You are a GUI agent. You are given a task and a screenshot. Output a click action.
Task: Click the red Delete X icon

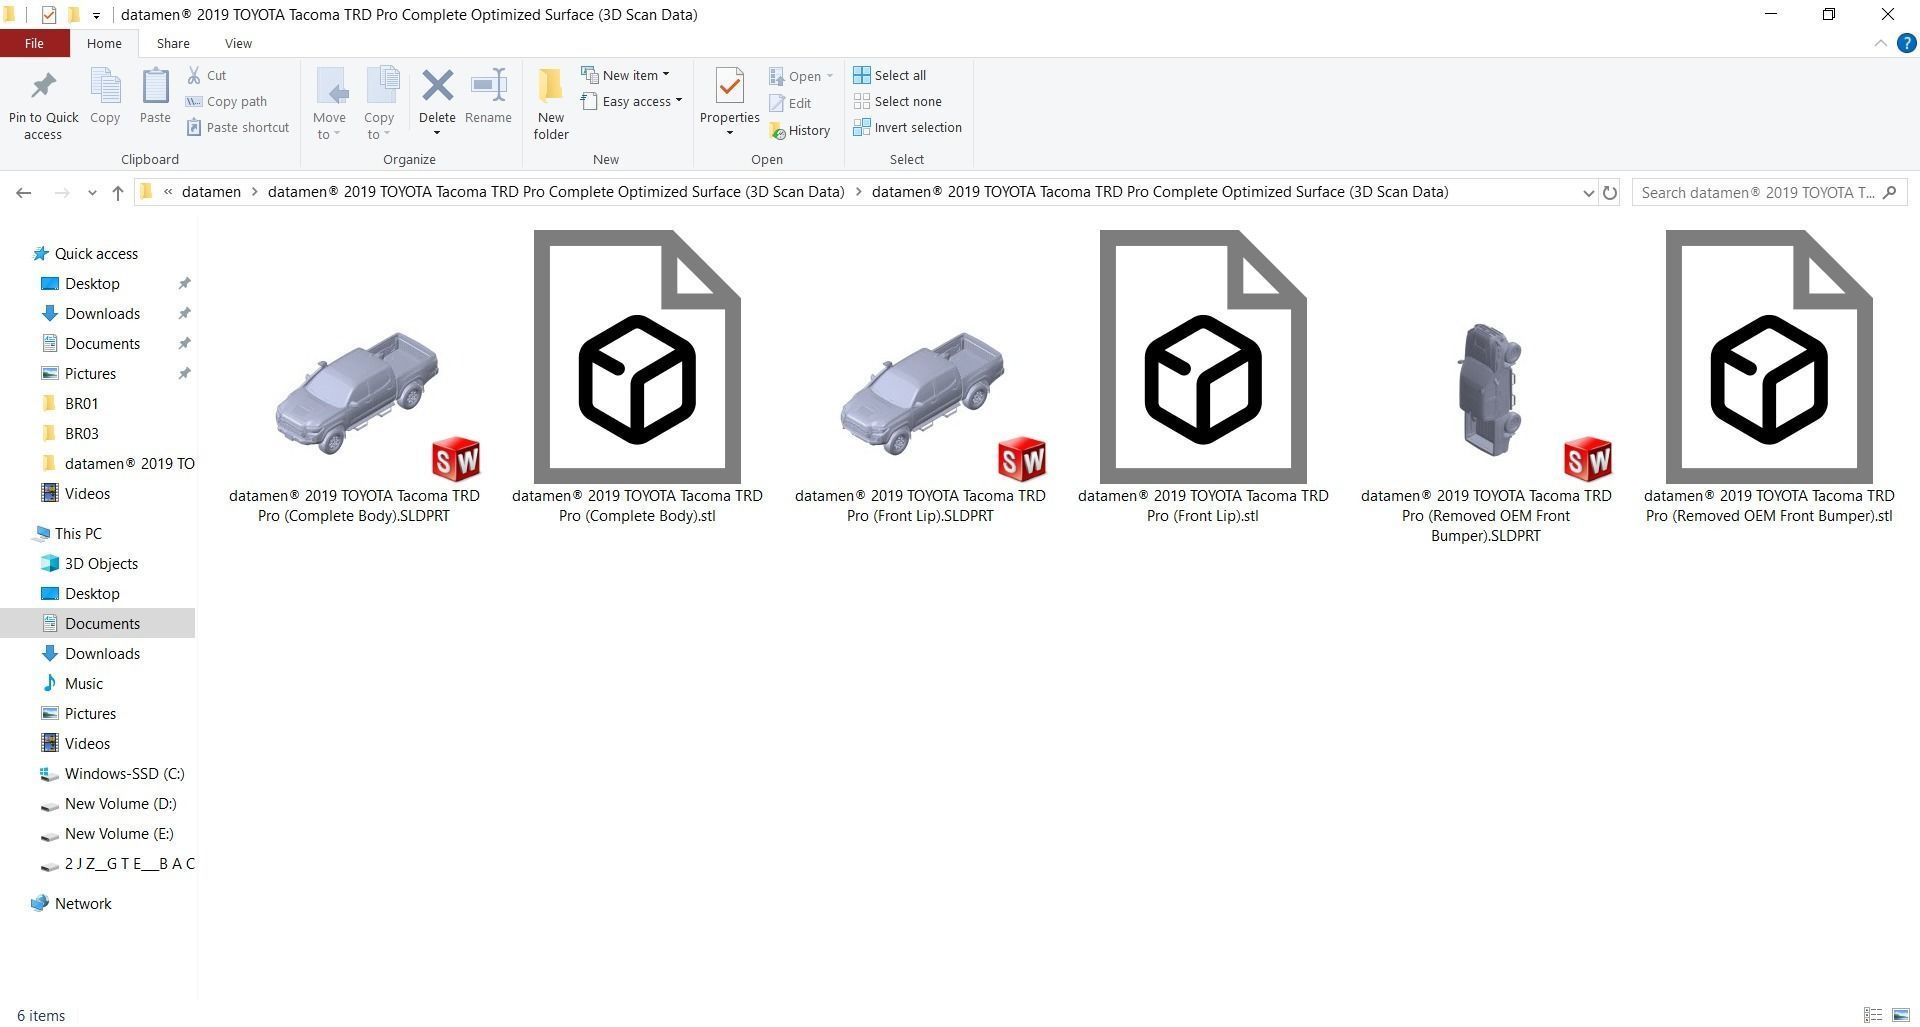pyautogui.click(x=437, y=86)
